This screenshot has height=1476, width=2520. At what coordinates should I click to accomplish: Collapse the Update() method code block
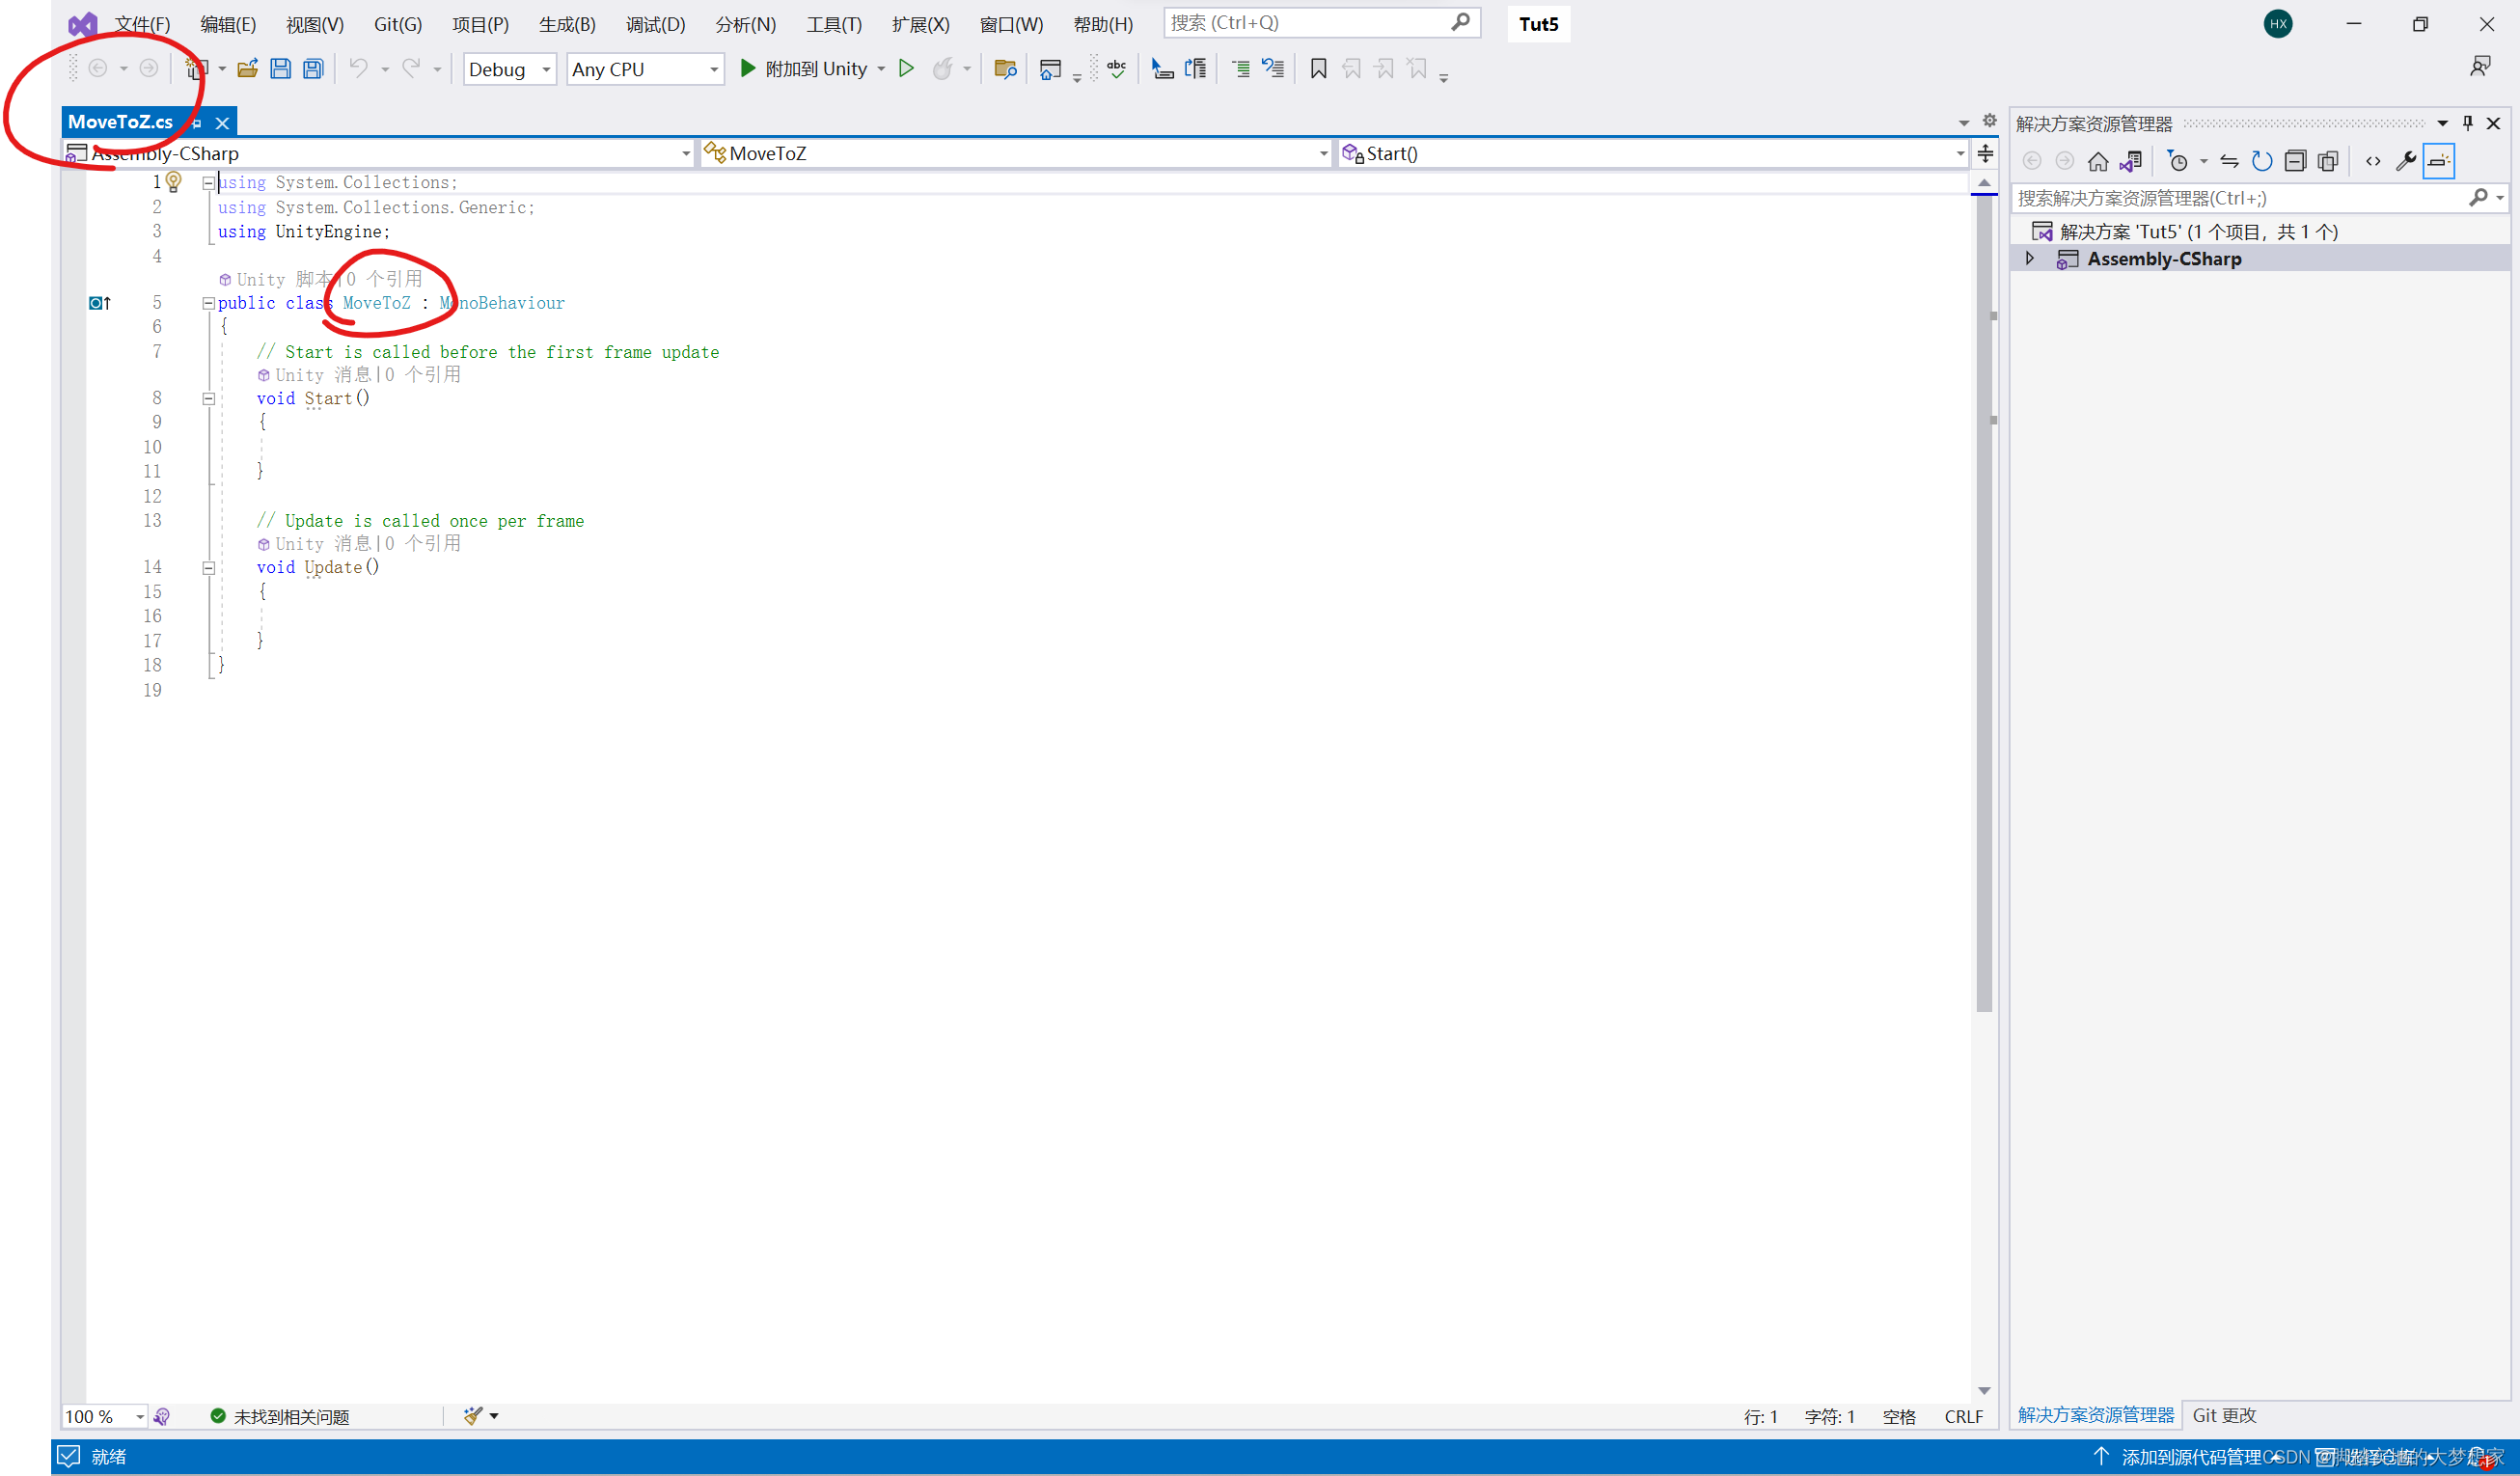point(208,567)
